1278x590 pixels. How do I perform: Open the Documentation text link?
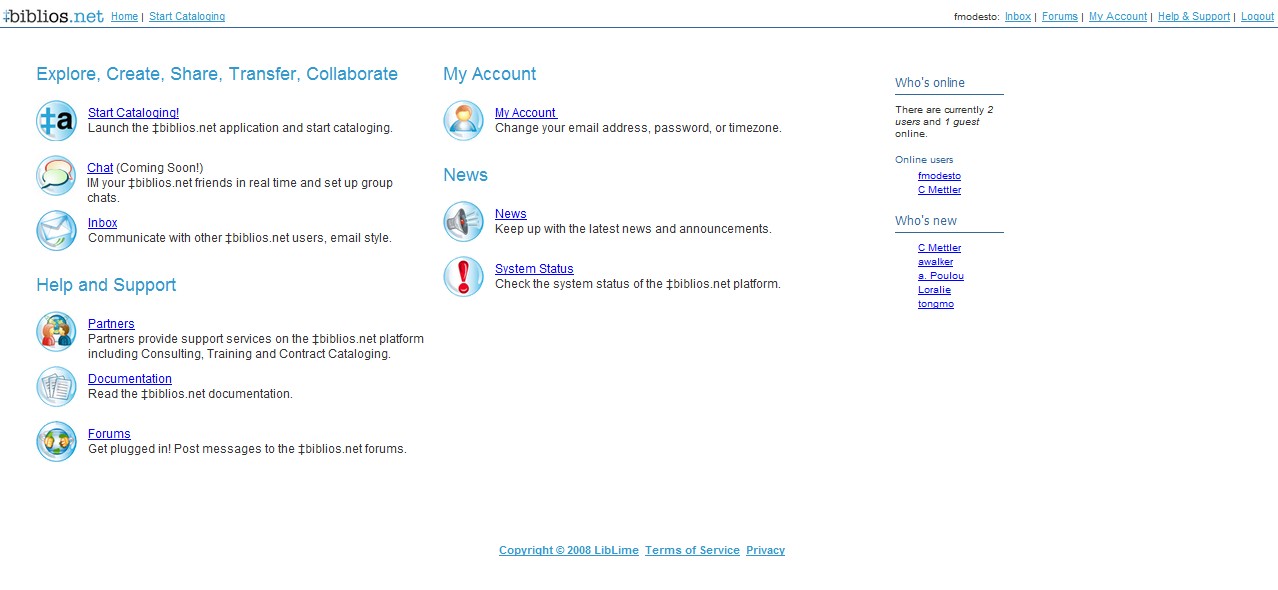pyautogui.click(x=130, y=379)
